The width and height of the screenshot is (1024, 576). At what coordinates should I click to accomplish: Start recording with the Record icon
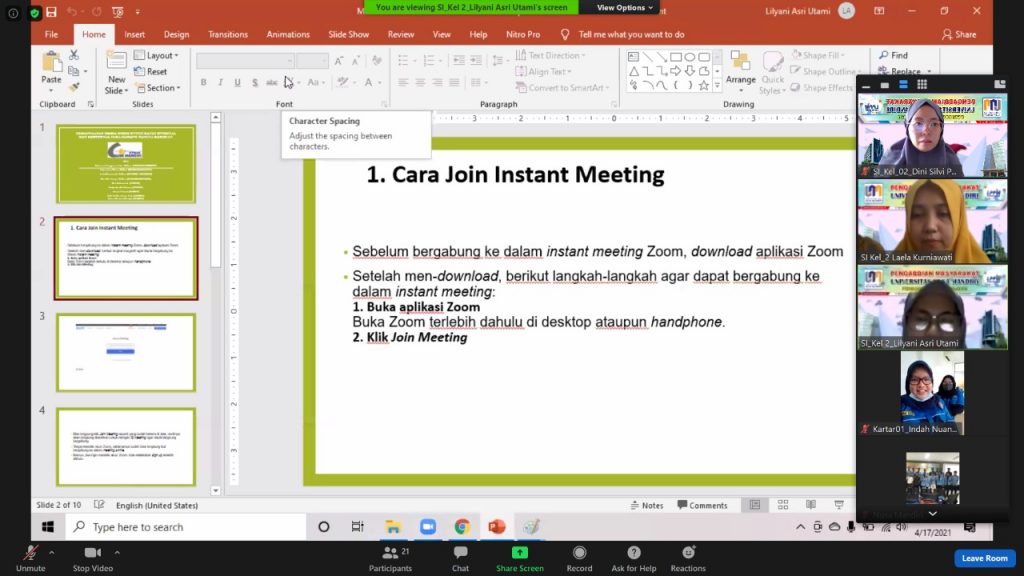click(x=579, y=553)
